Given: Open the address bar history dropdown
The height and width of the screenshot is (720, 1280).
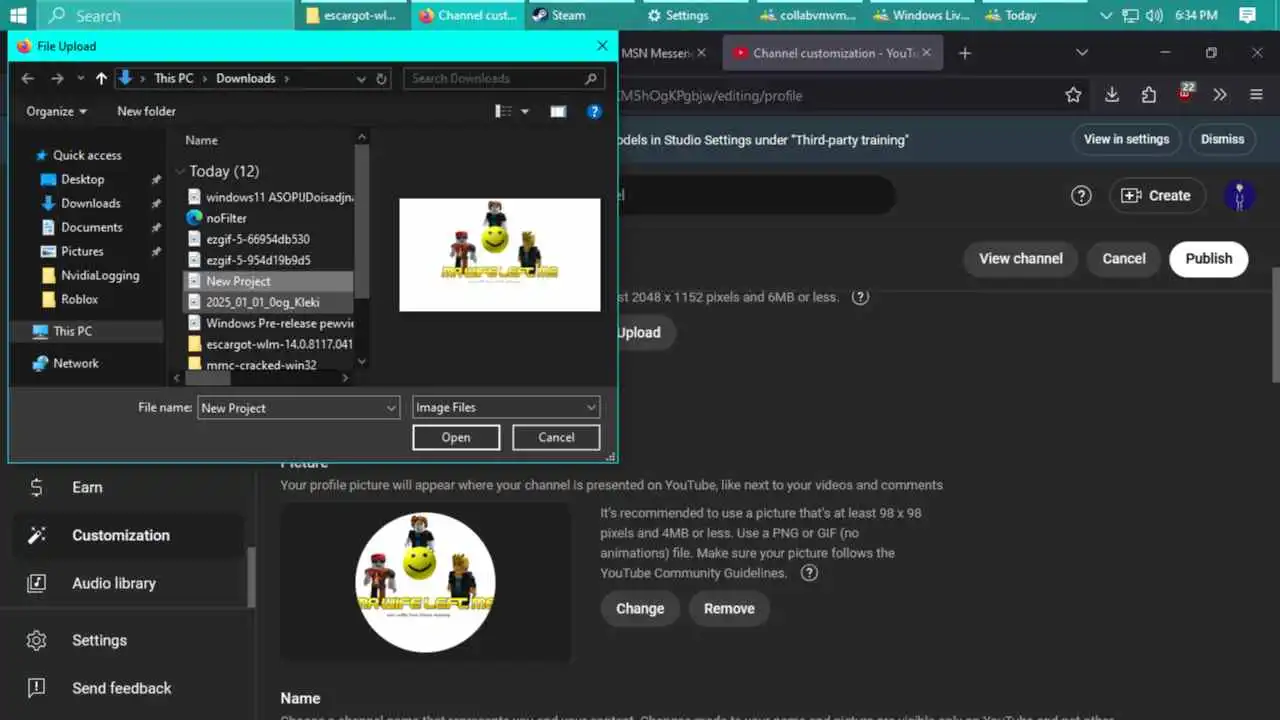Looking at the screenshot, I should [361, 78].
